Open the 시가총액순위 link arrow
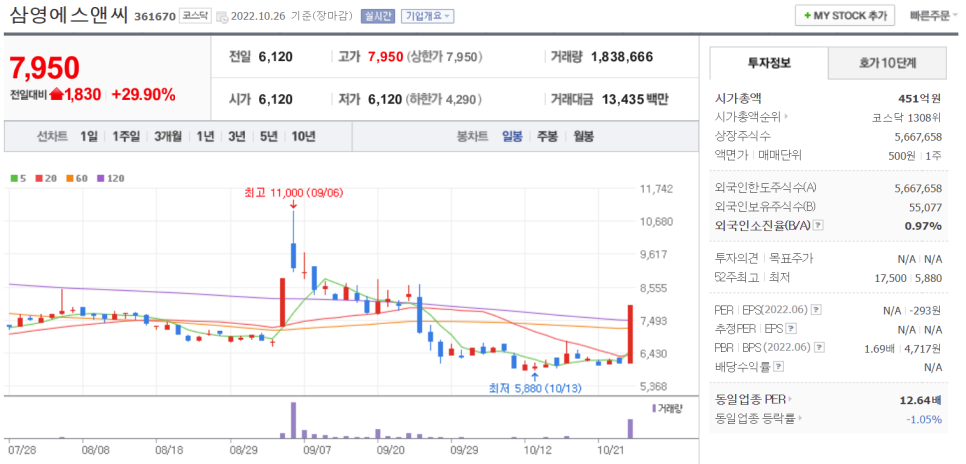966x464 pixels. pos(787,116)
